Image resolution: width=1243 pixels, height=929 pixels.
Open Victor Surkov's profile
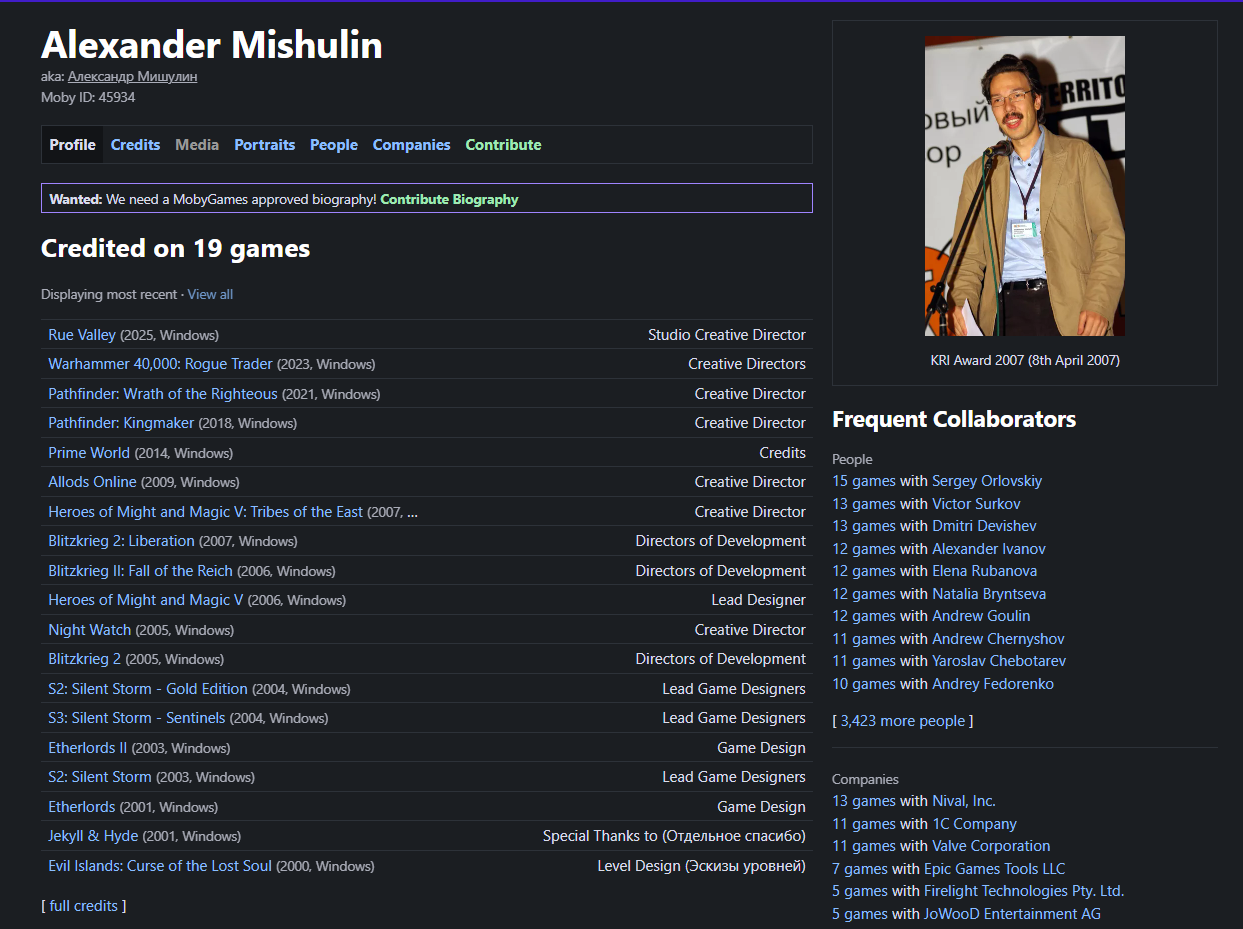click(x=976, y=504)
